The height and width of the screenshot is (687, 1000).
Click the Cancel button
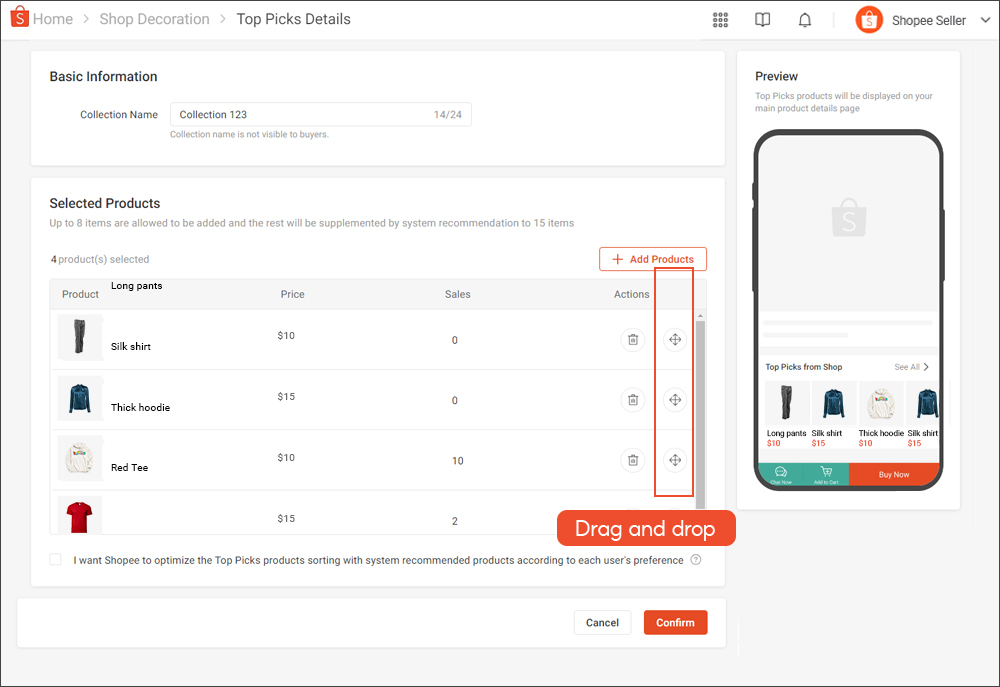602,622
